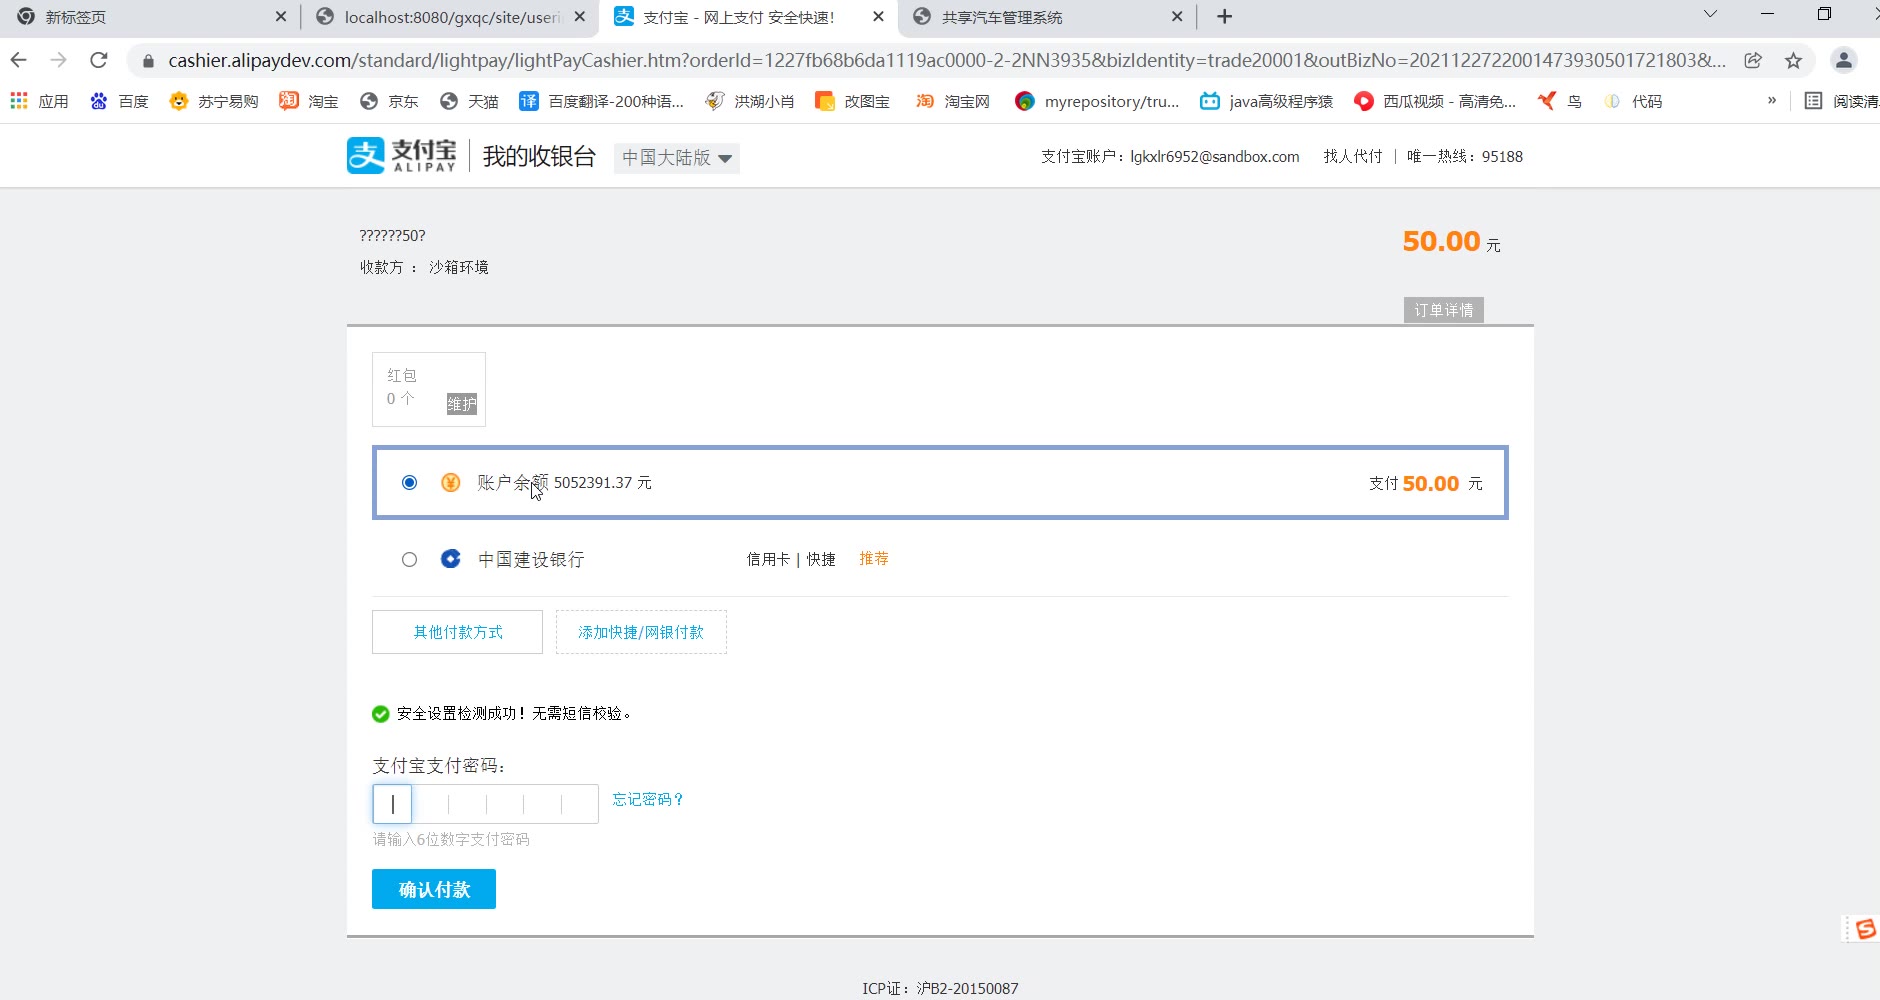This screenshot has height=1000, width=1880.
Task: Click the 推荐 tag beside 中国建设银行
Action: pyautogui.click(x=874, y=559)
